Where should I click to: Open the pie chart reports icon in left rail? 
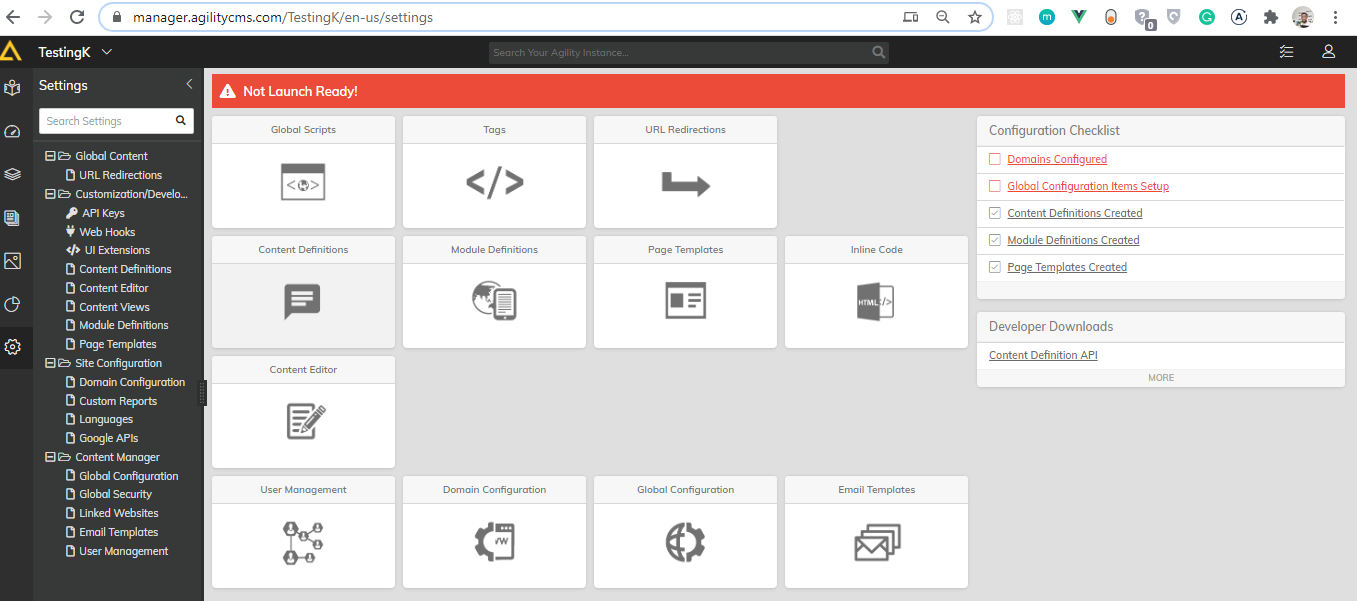pyautogui.click(x=12, y=304)
